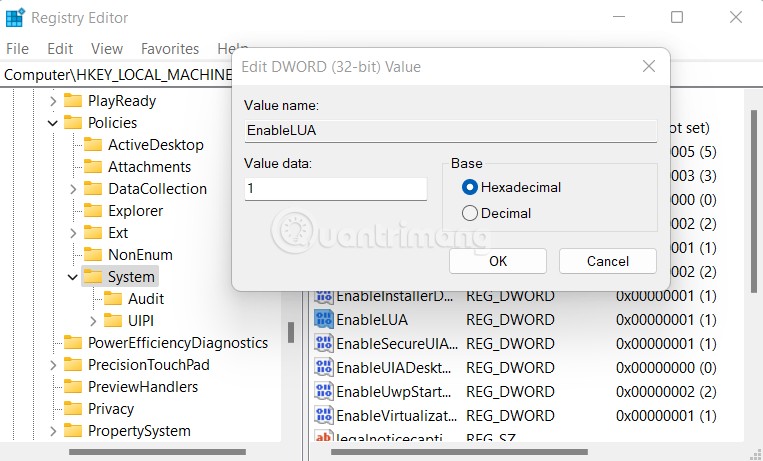This screenshot has height=461, width=763.
Task: Click the Privacy folder icon
Action: tap(73, 408)
